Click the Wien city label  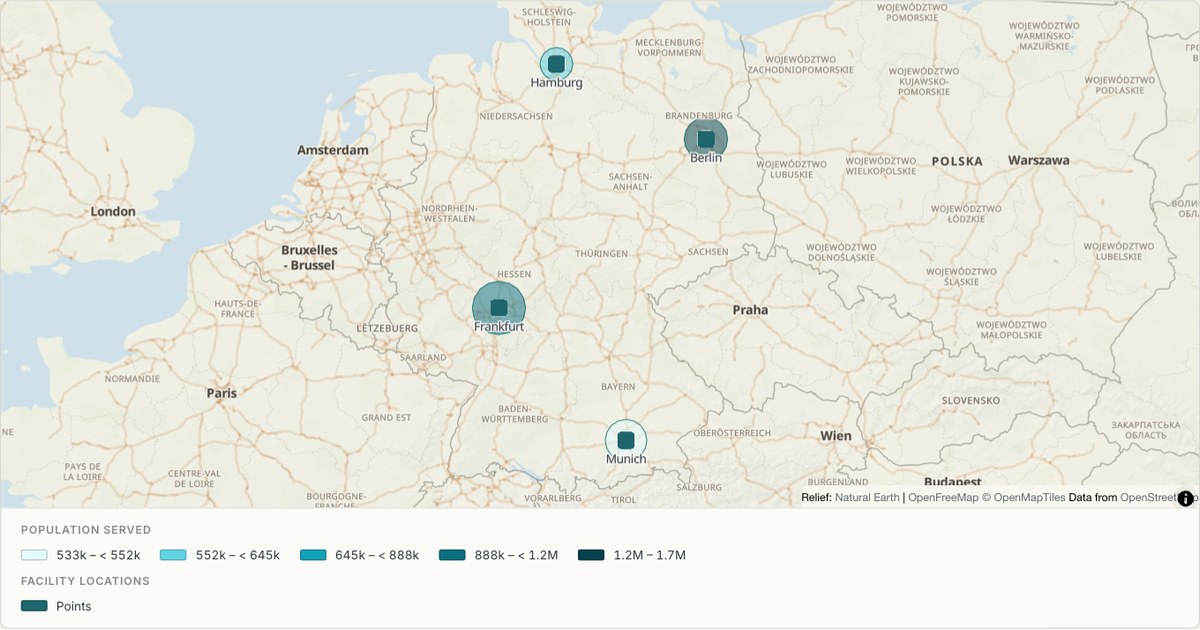[836, 435]
